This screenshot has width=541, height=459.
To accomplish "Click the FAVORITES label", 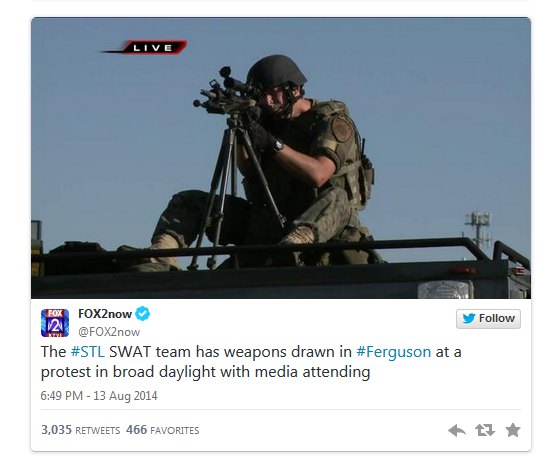I will (175, 431).
